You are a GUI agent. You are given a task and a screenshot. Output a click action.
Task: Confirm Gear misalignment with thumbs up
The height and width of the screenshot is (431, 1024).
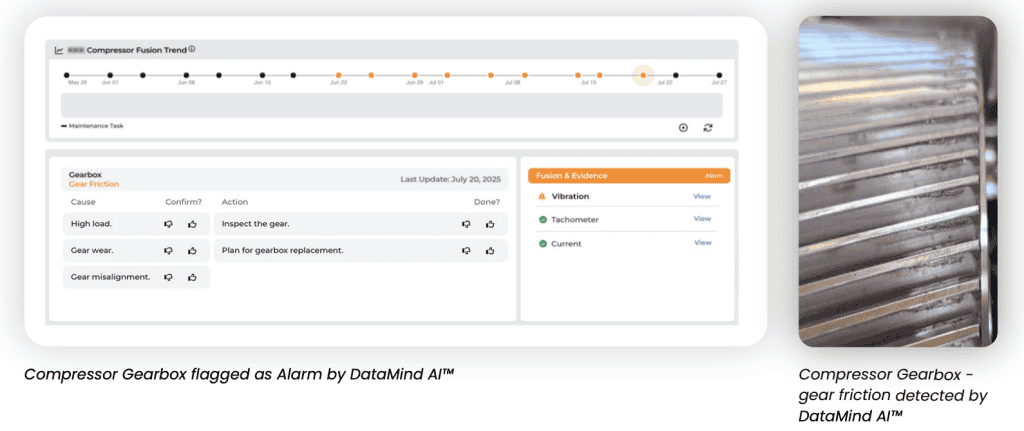coord(192,277)
